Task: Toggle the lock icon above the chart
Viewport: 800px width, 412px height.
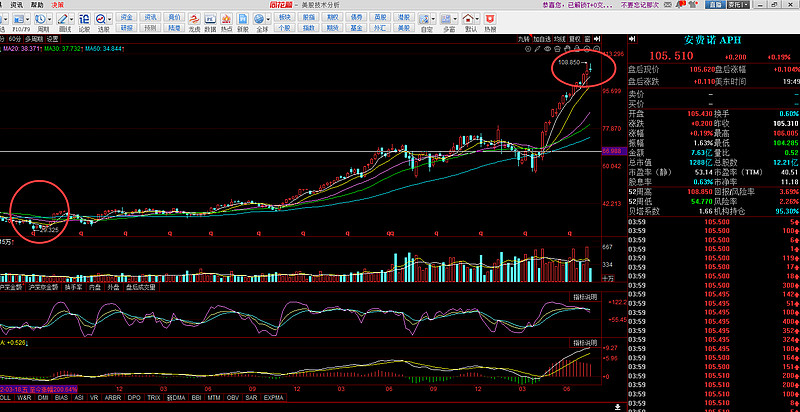Action: [577, 49]
